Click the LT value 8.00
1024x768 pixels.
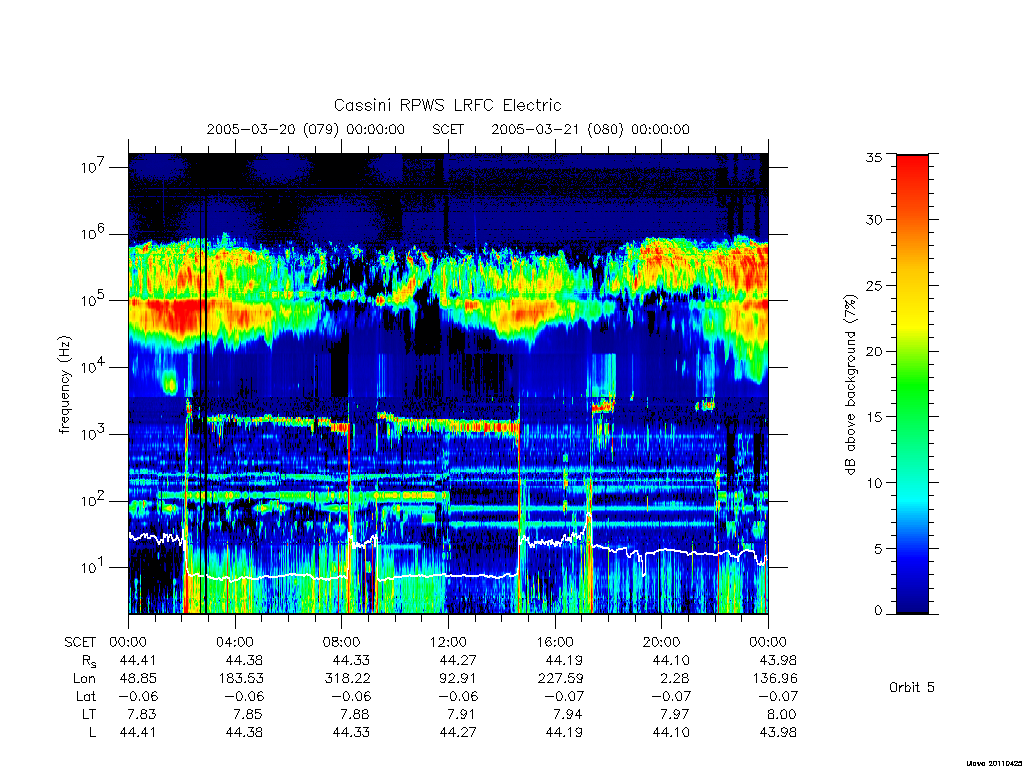(x=781, y=714)
